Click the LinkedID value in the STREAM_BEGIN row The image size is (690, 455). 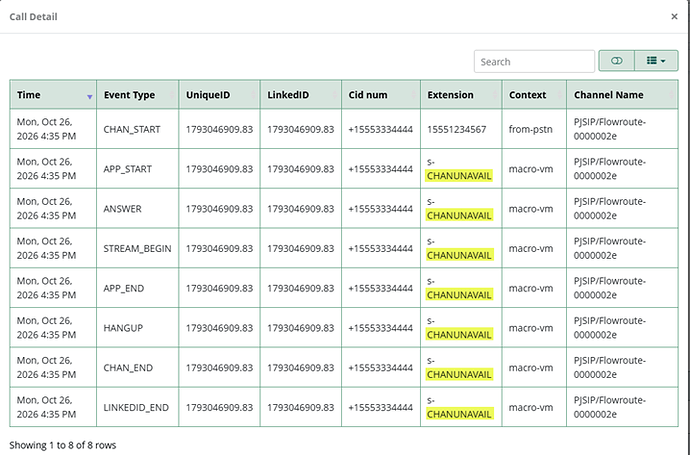(x=301, y=249)
